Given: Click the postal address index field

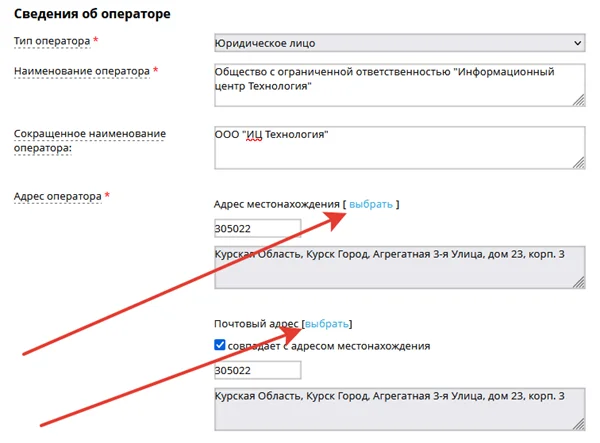Looking at the screenshot, I should coord(258,370).
